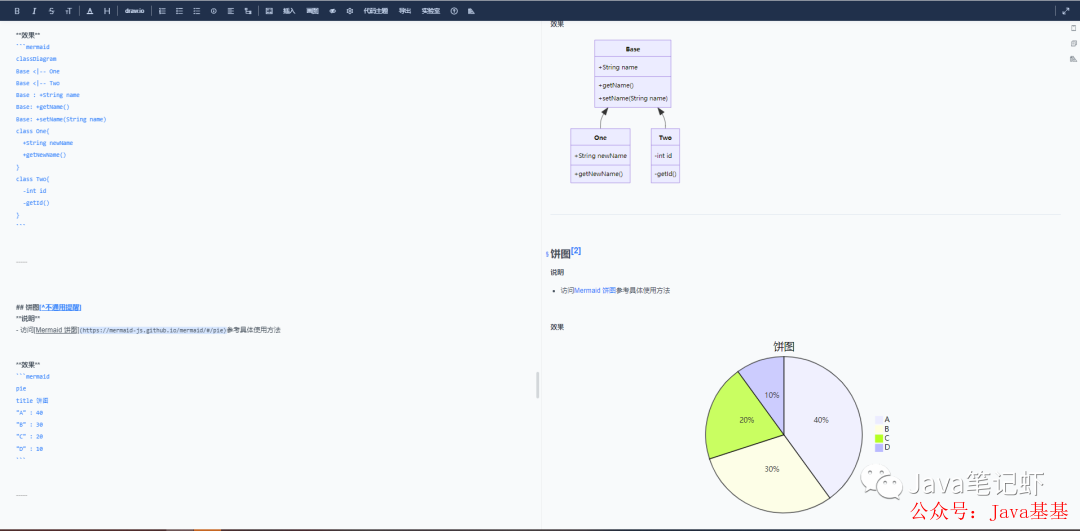
Task: Click the first list icon after draw.io
Action: (163, 11)
